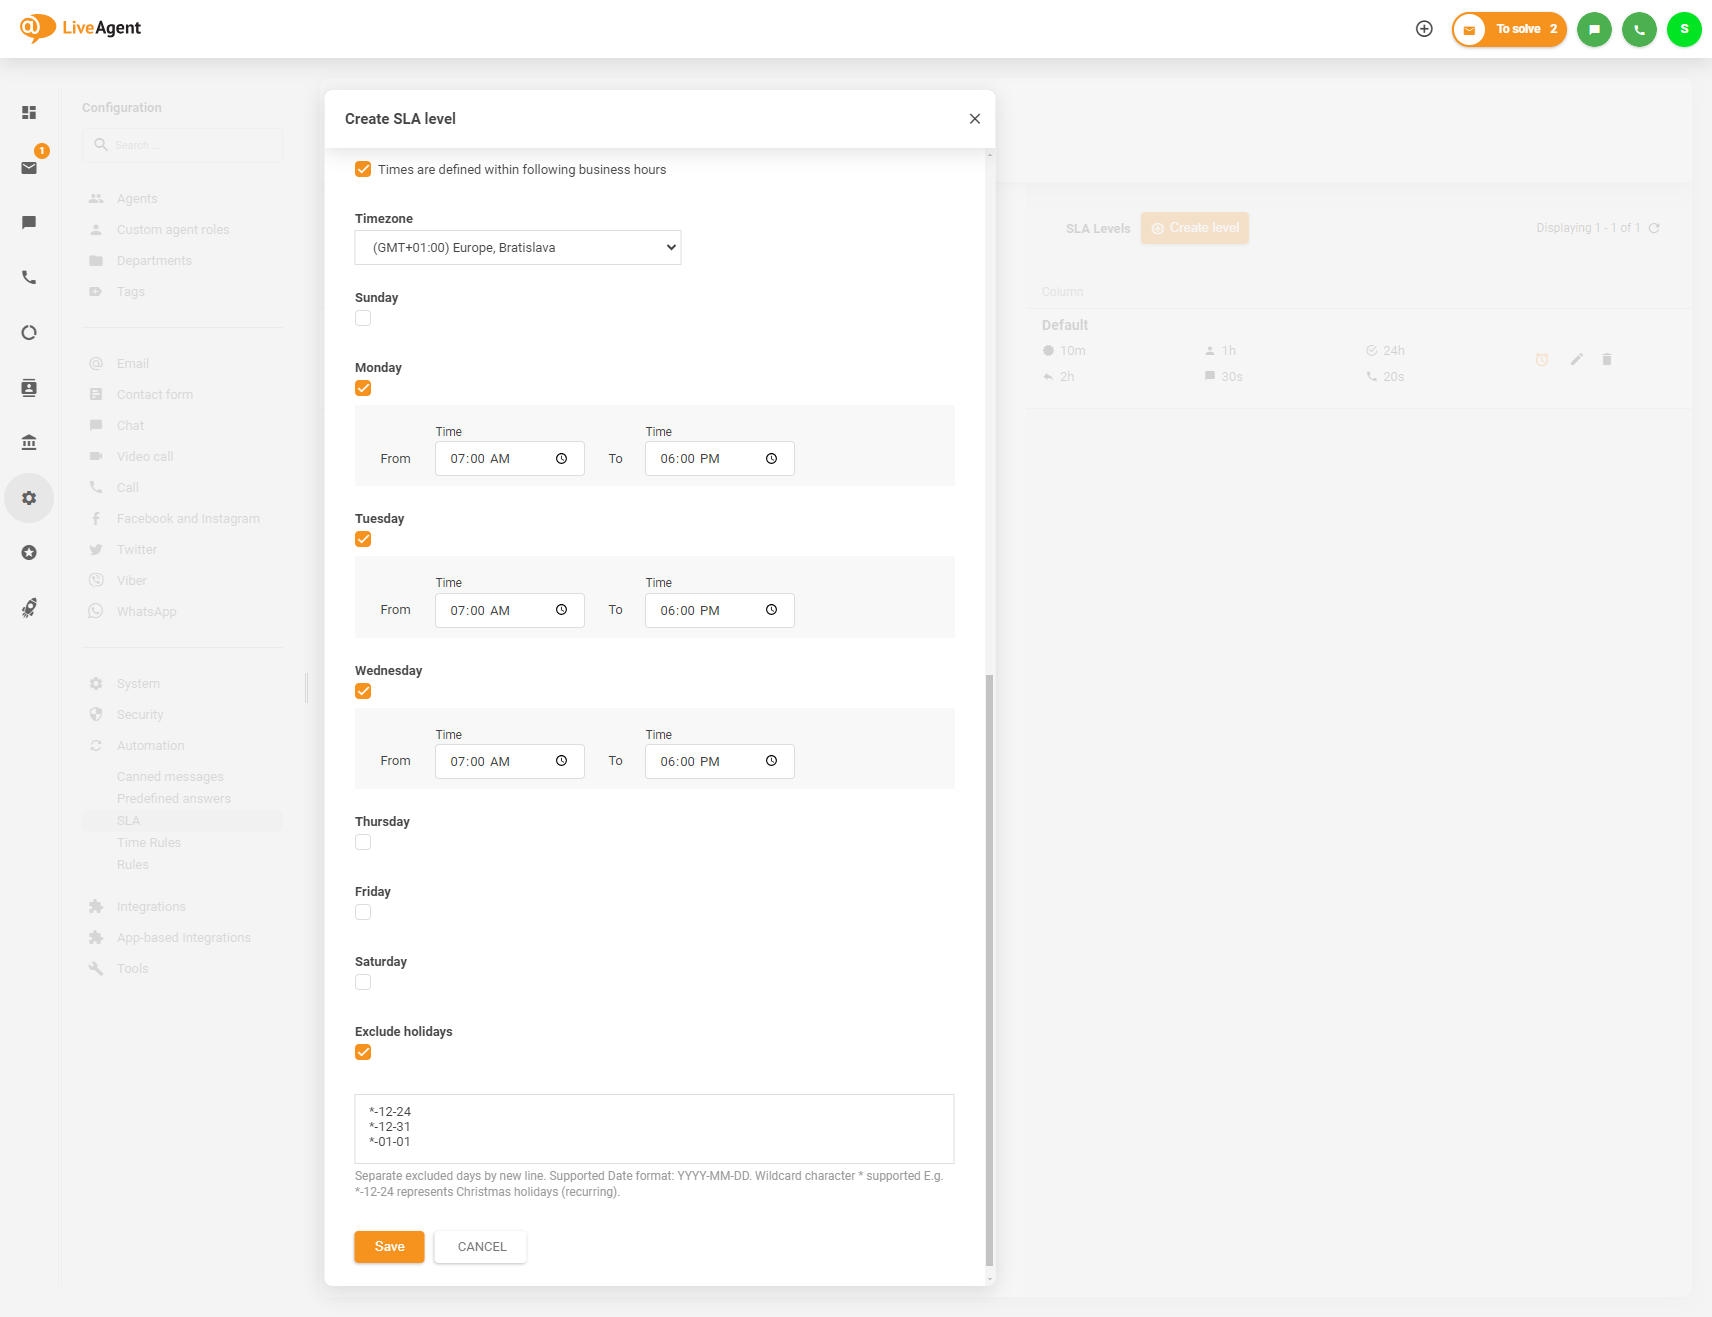Open the Calls section in the sidebar
This screenshot has height=1317, width=1712.
point(29,277)
